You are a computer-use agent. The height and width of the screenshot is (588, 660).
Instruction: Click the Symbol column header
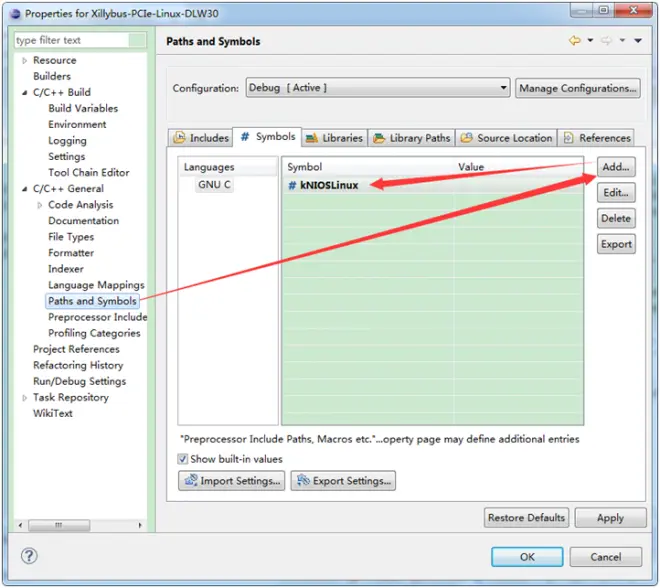(x=367, y=167)
